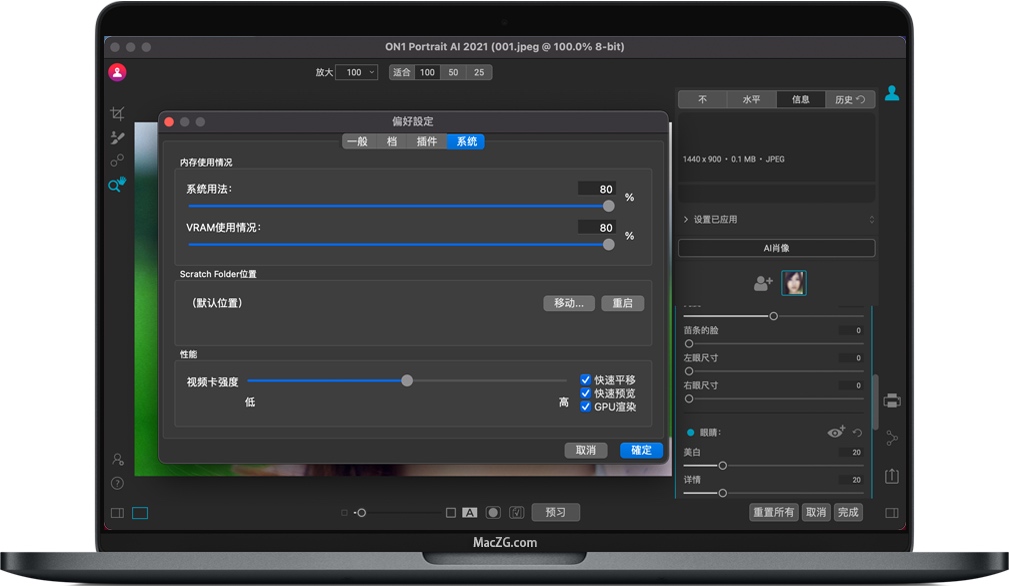Disable the GPU渲染 checkbox

pos(586,407)
